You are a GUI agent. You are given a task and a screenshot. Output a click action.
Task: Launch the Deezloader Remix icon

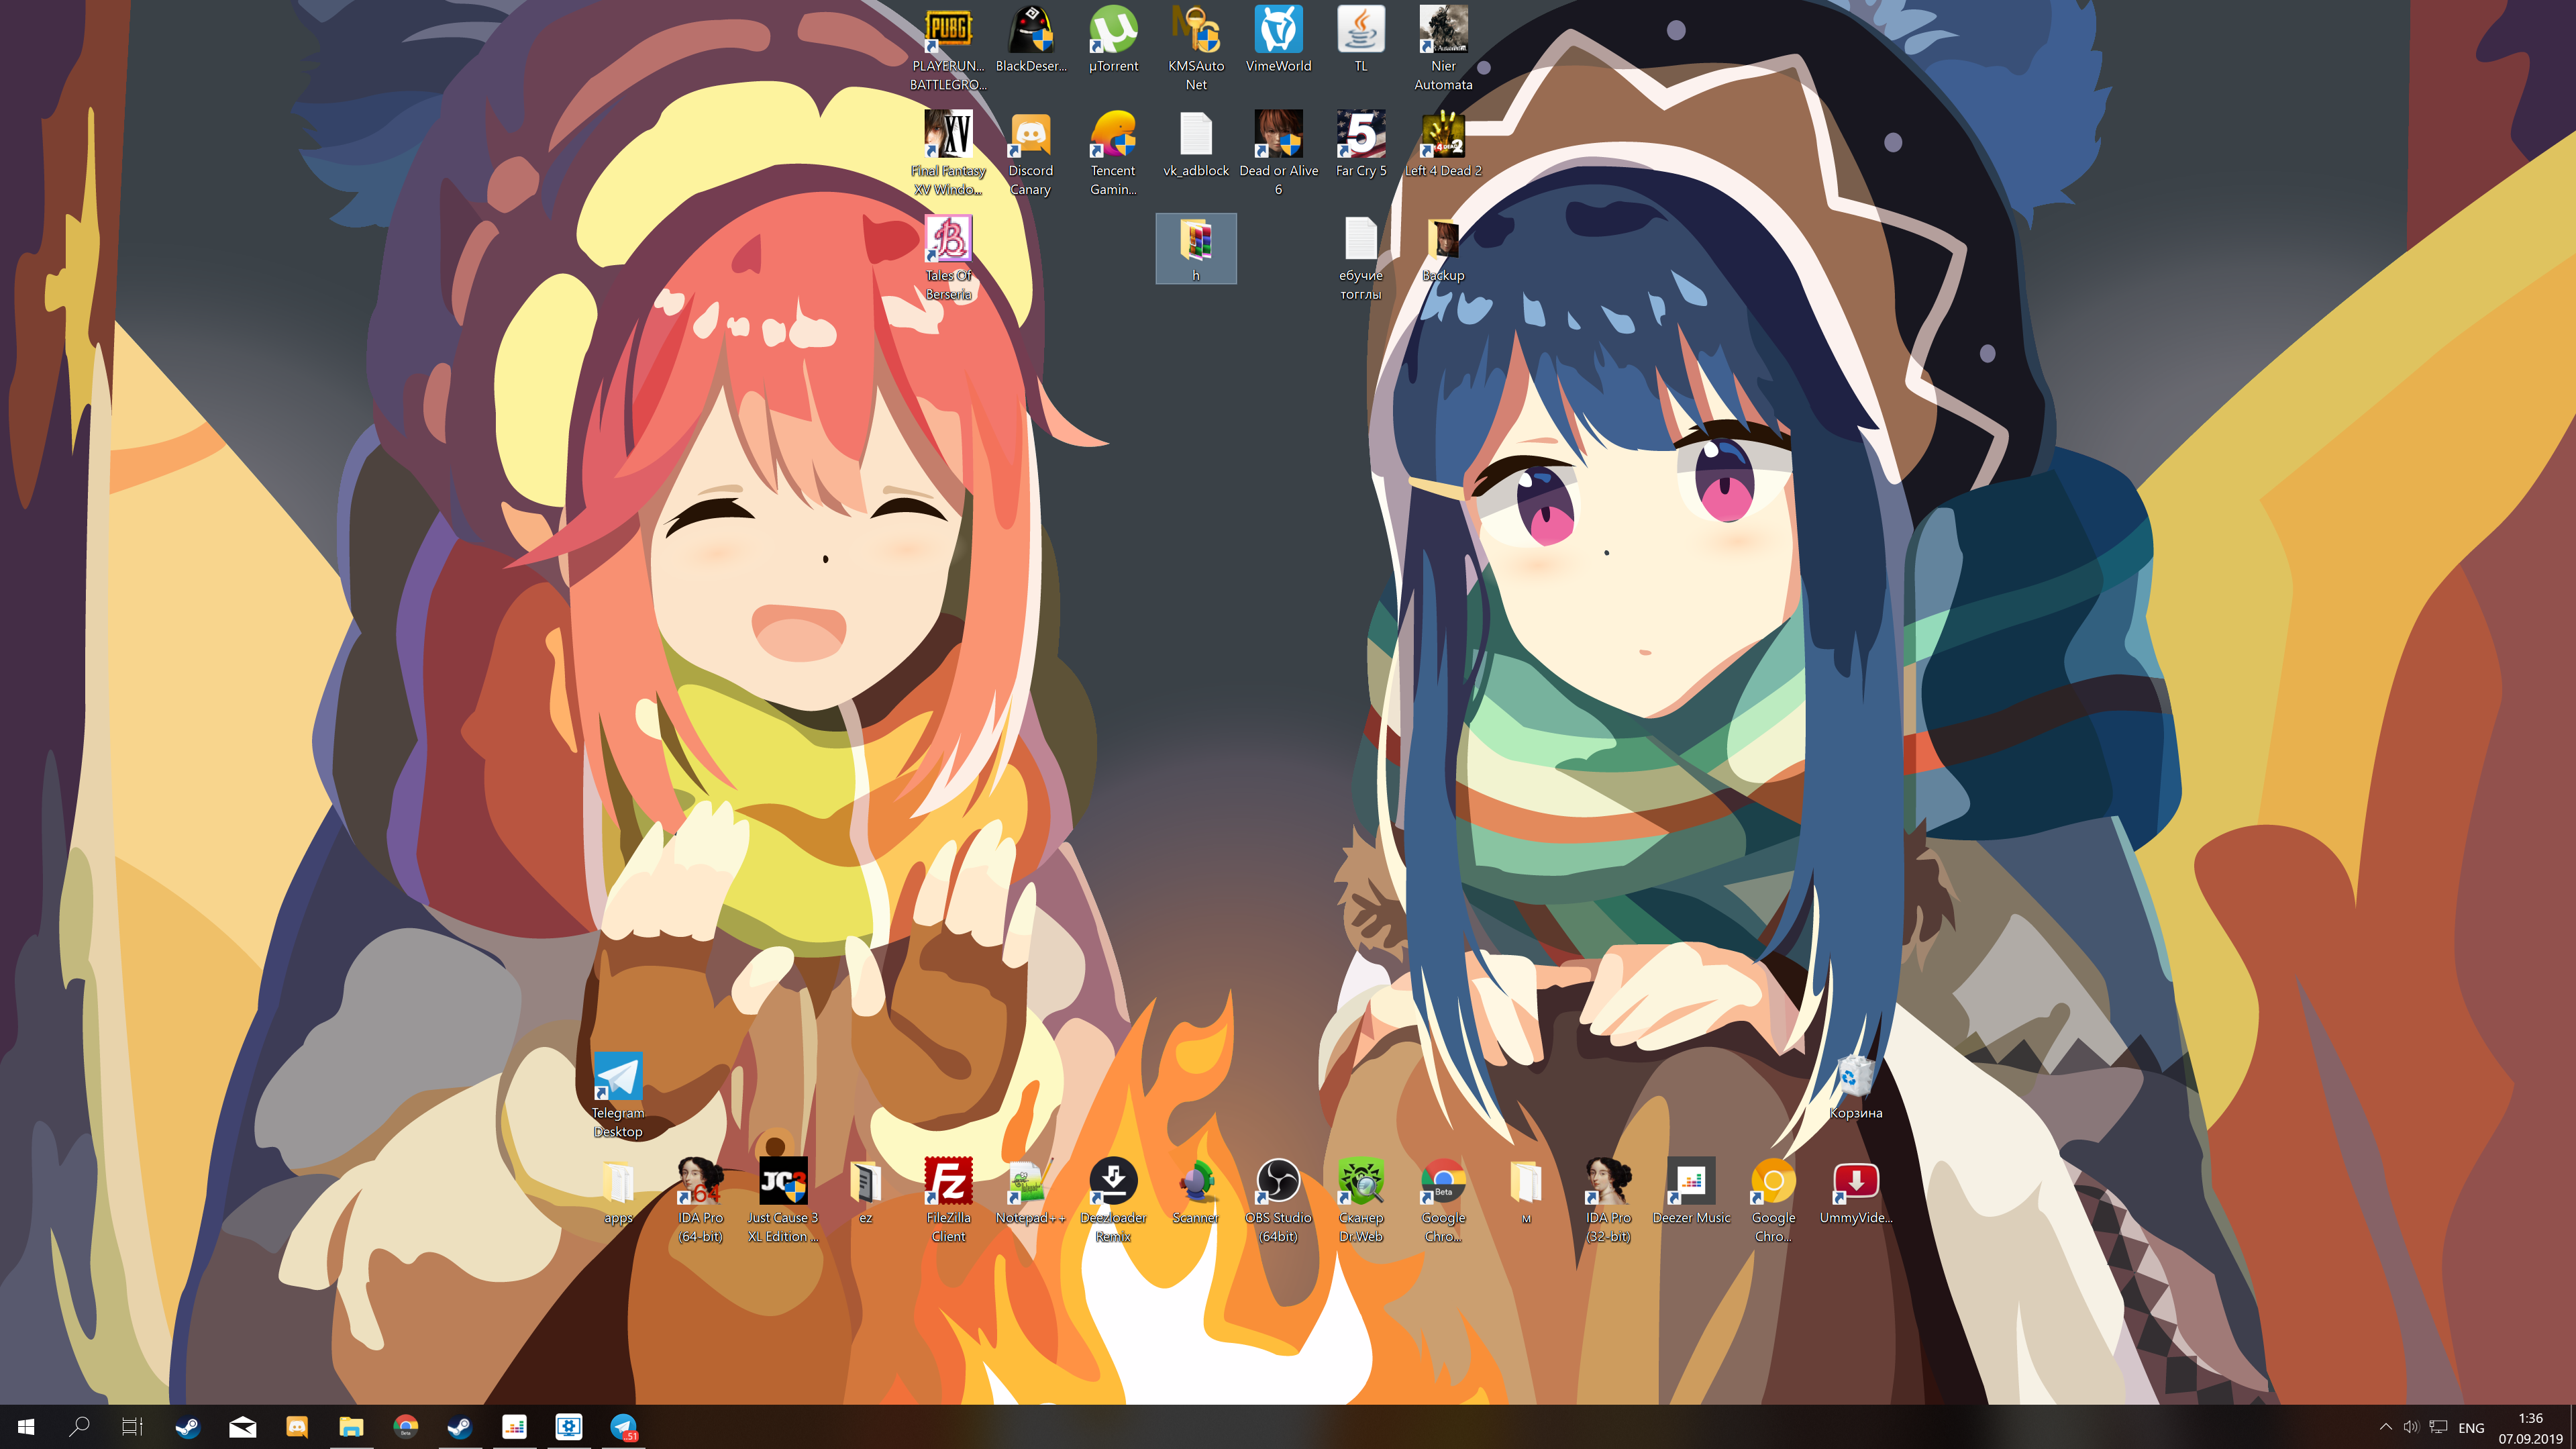pos(1113,1200)
